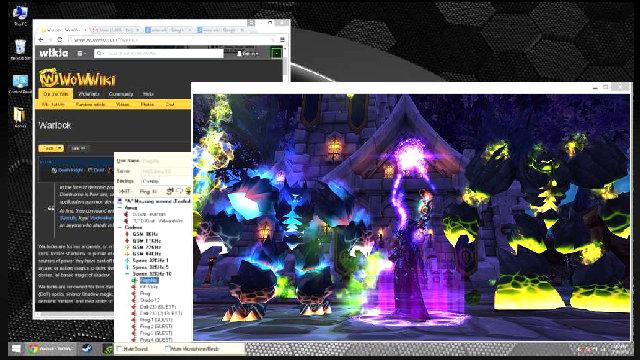This screenshot has width=640, height=360.
Task: Reload the WoWWiki page
Action: tap(60, 40)
